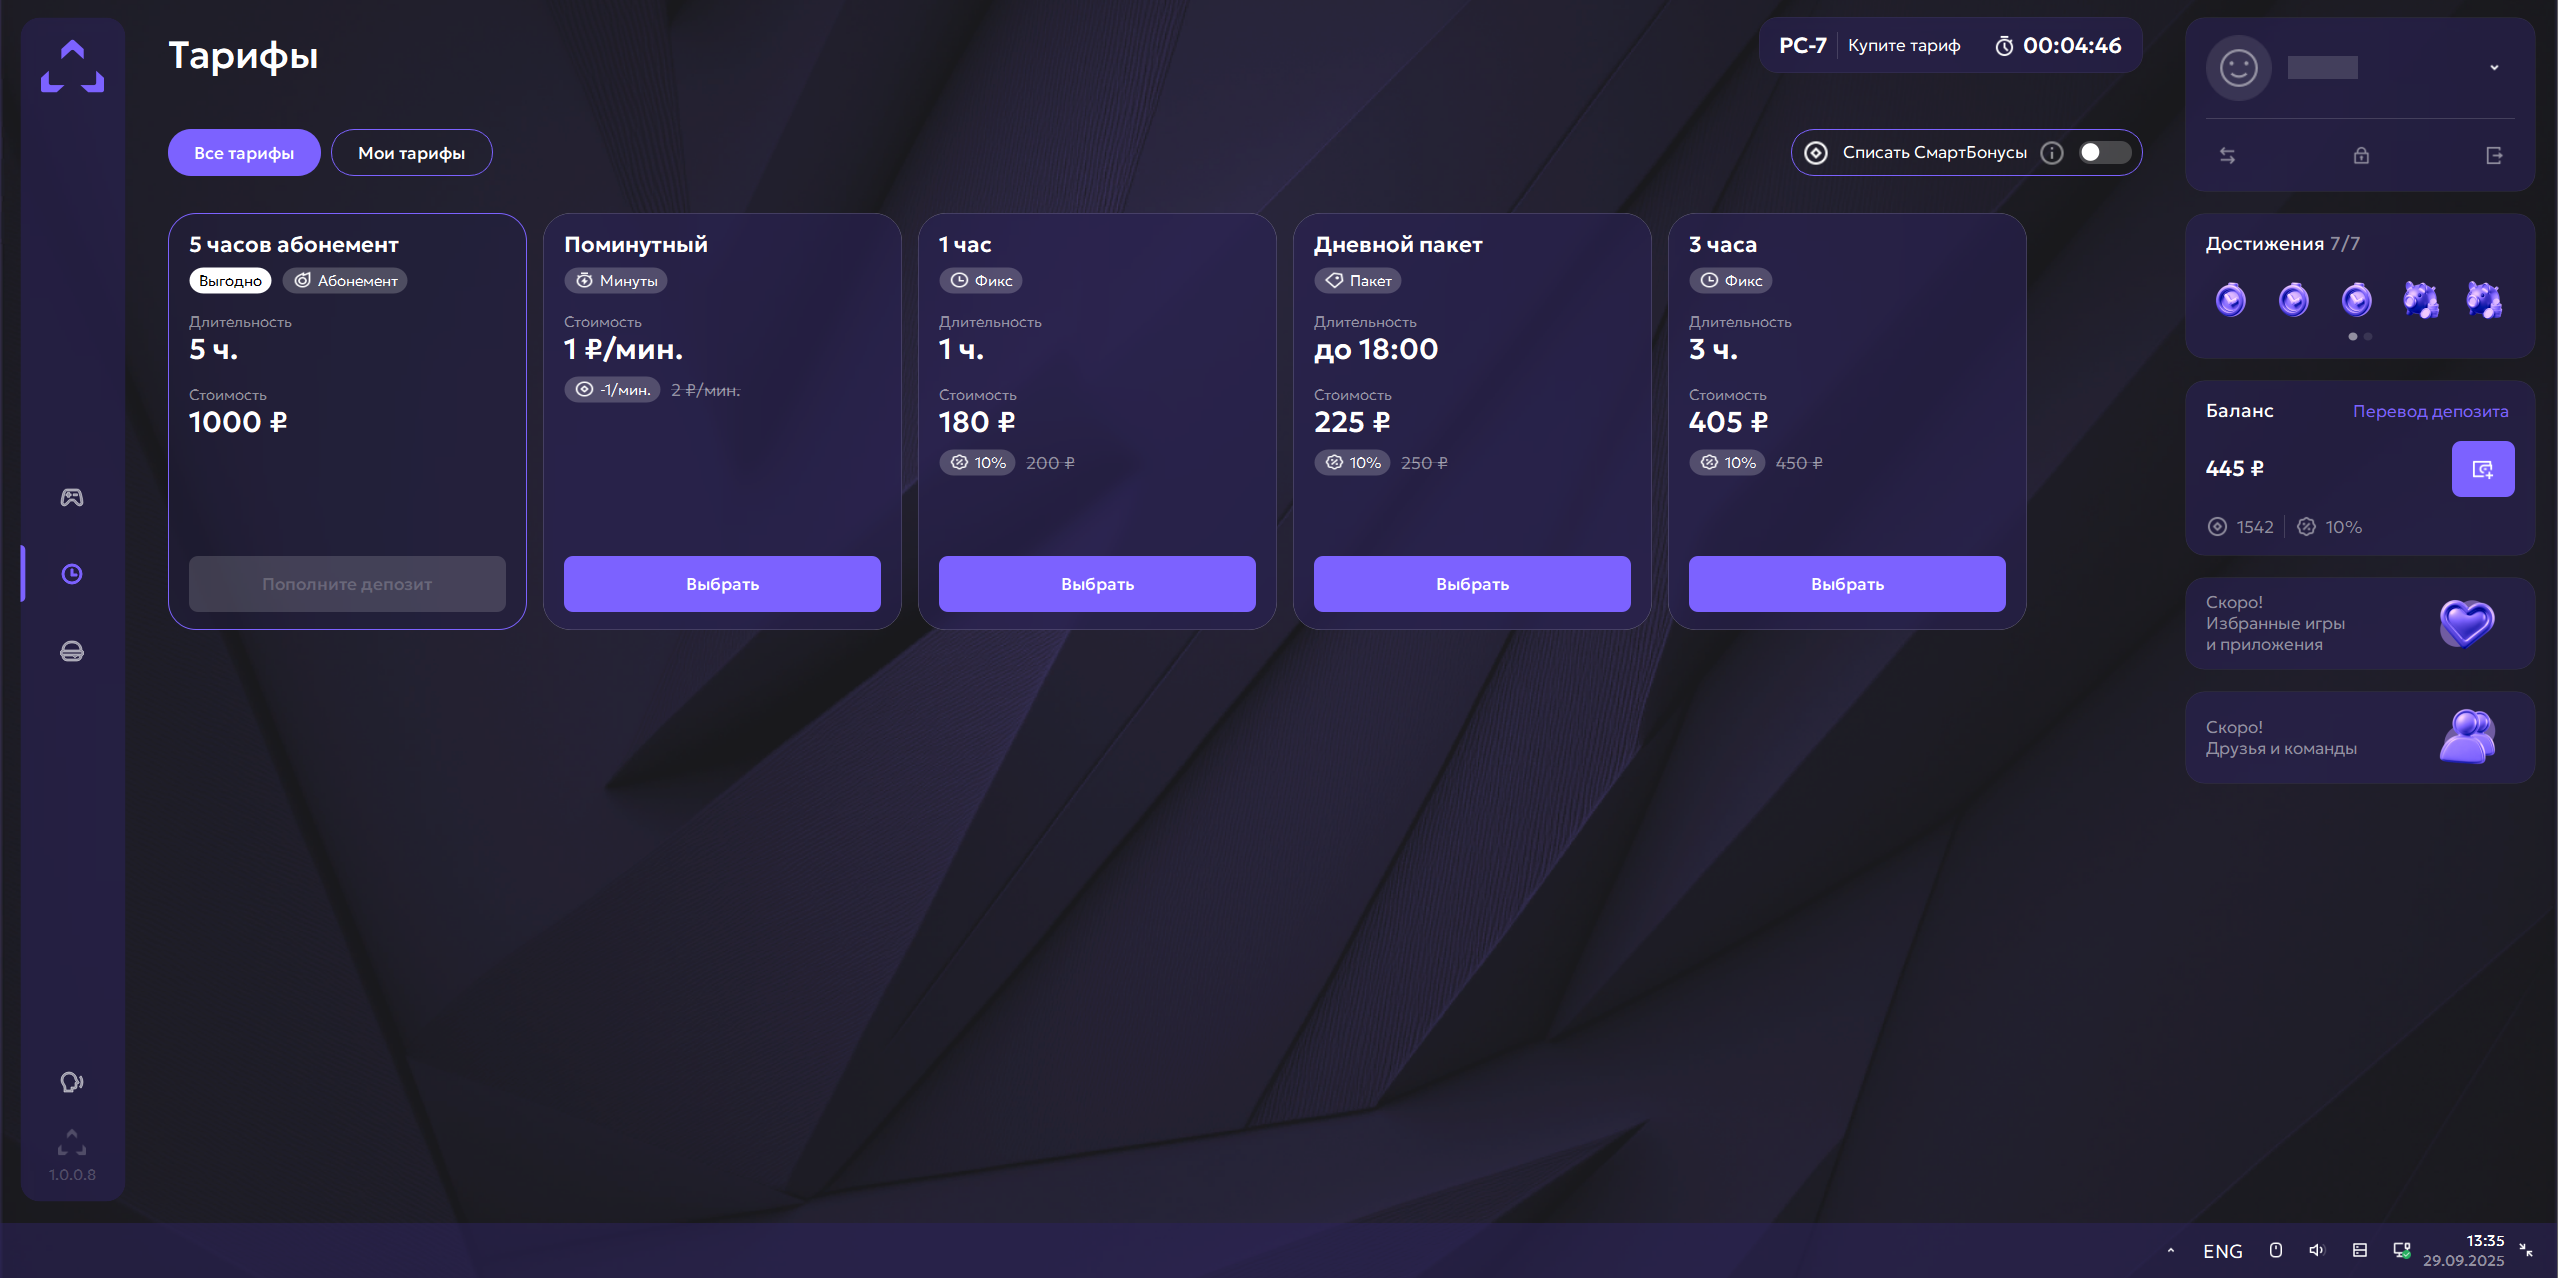2558x1278 pixels.
Task: Click the second achievement medal
Action: 2294,299
